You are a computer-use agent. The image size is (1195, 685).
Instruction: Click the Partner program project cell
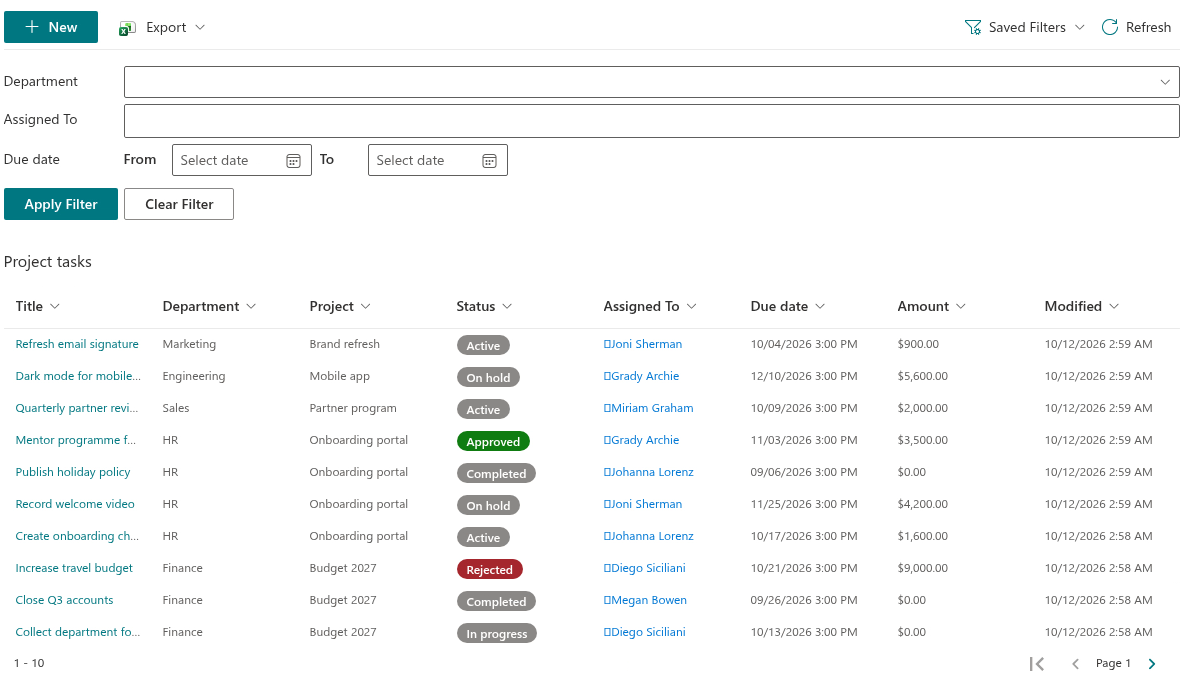pyautogui.click(x=353, y=408)
